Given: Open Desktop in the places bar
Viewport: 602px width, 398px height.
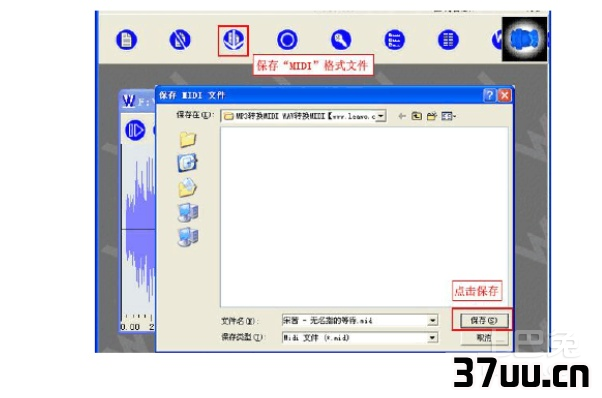Looking at the screenshot, I should [187, 163].
